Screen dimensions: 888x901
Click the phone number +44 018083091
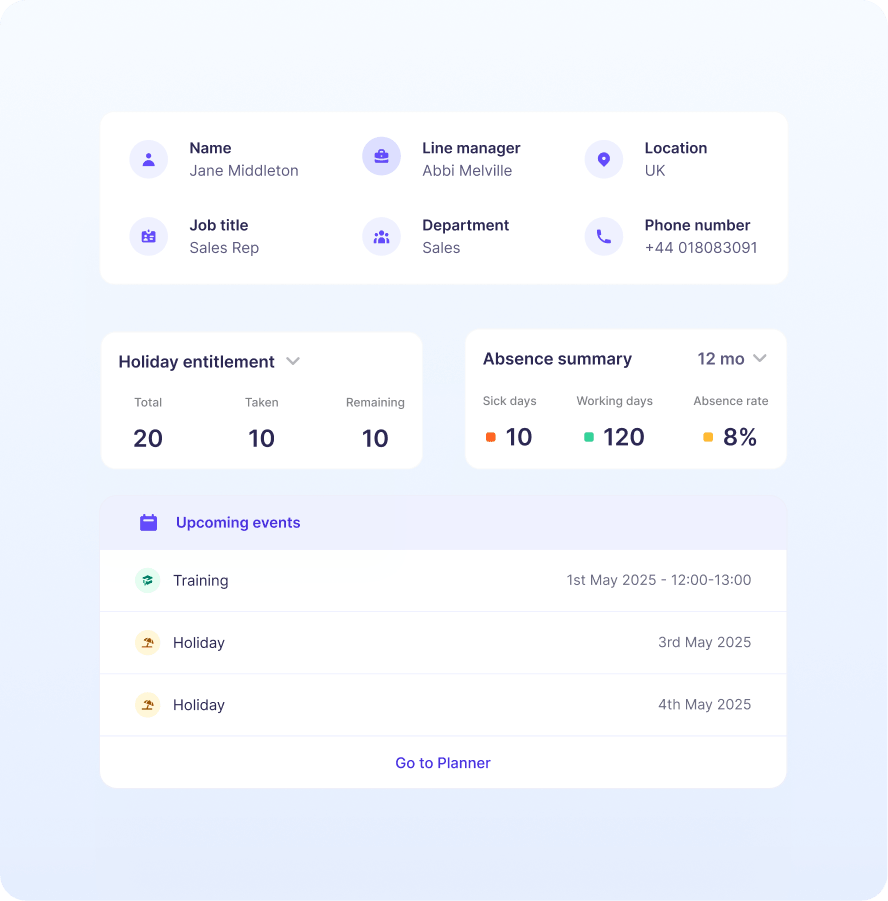click(700, 248)
